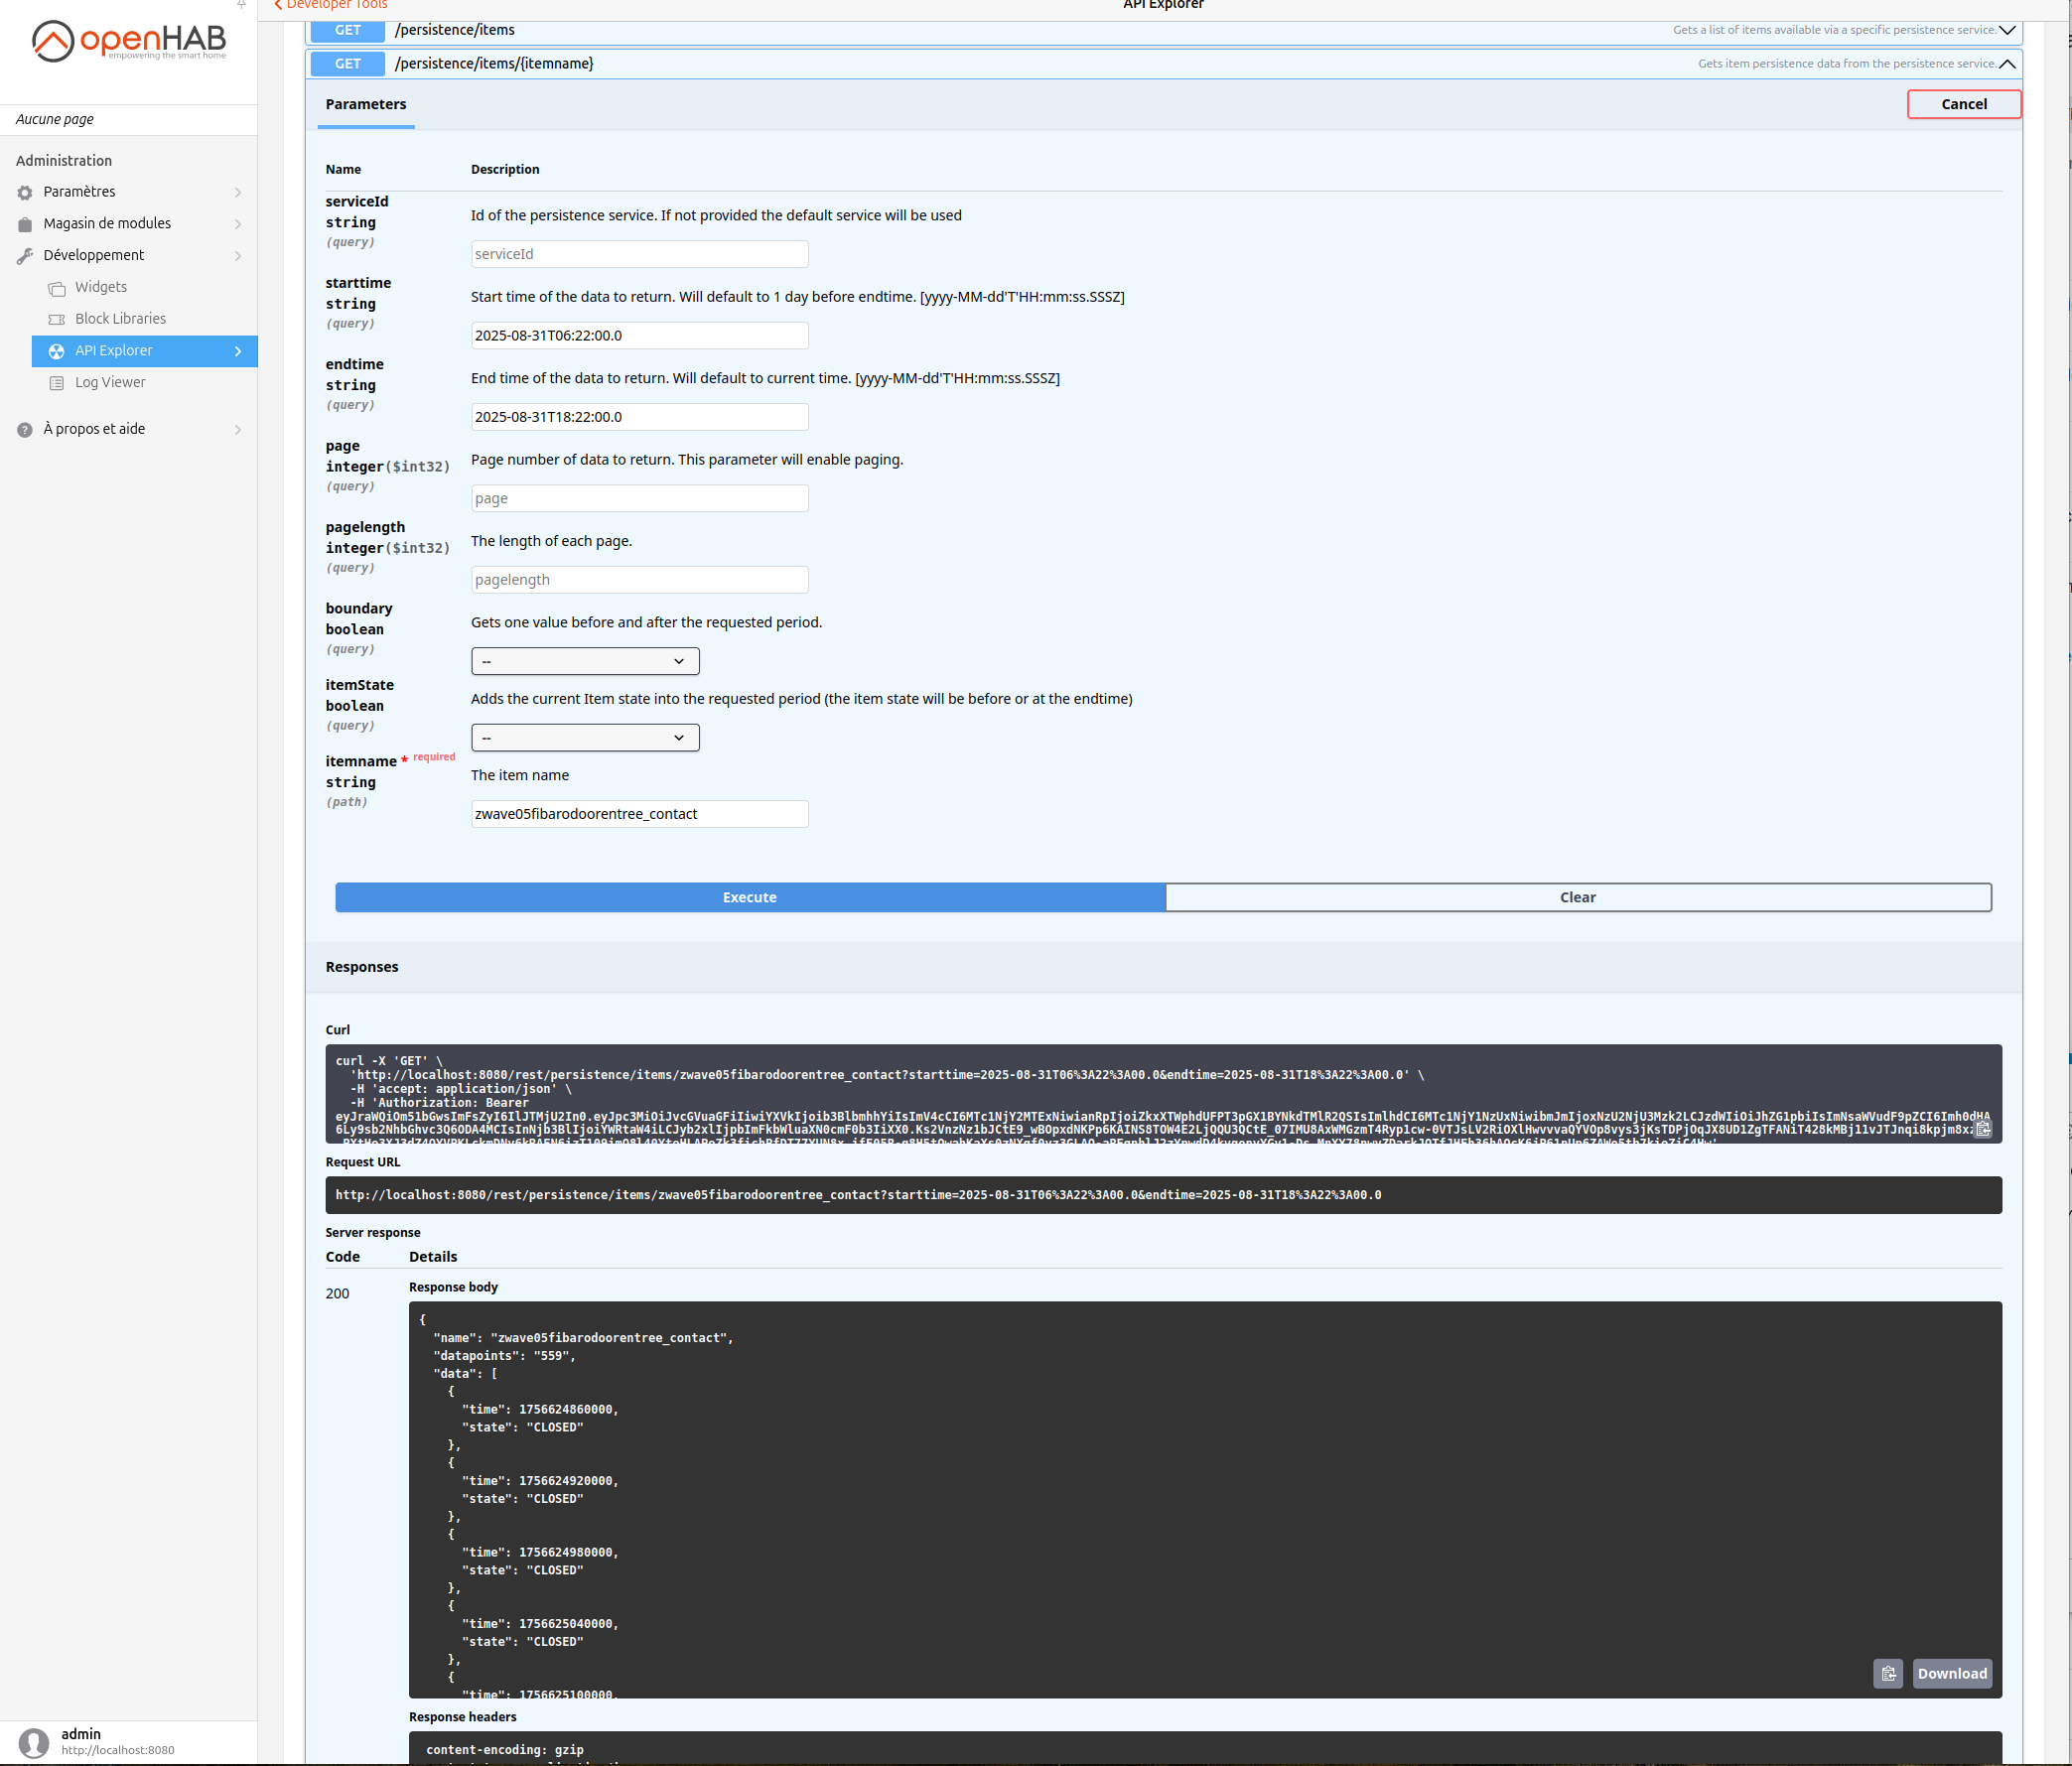Open Block Libraries page
Viewport: 2072px width, 1766px height.
(145, 319)
